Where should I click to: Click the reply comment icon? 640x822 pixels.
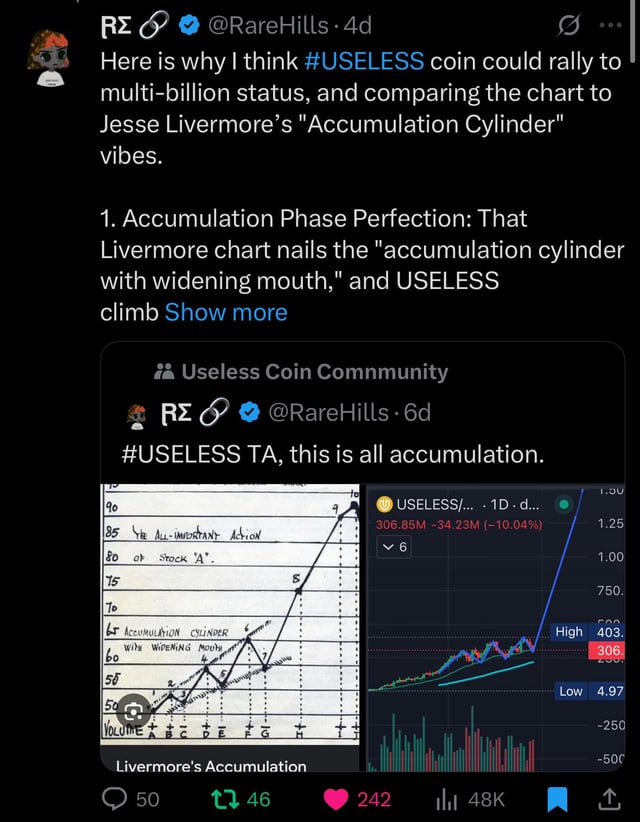point(119,799)
